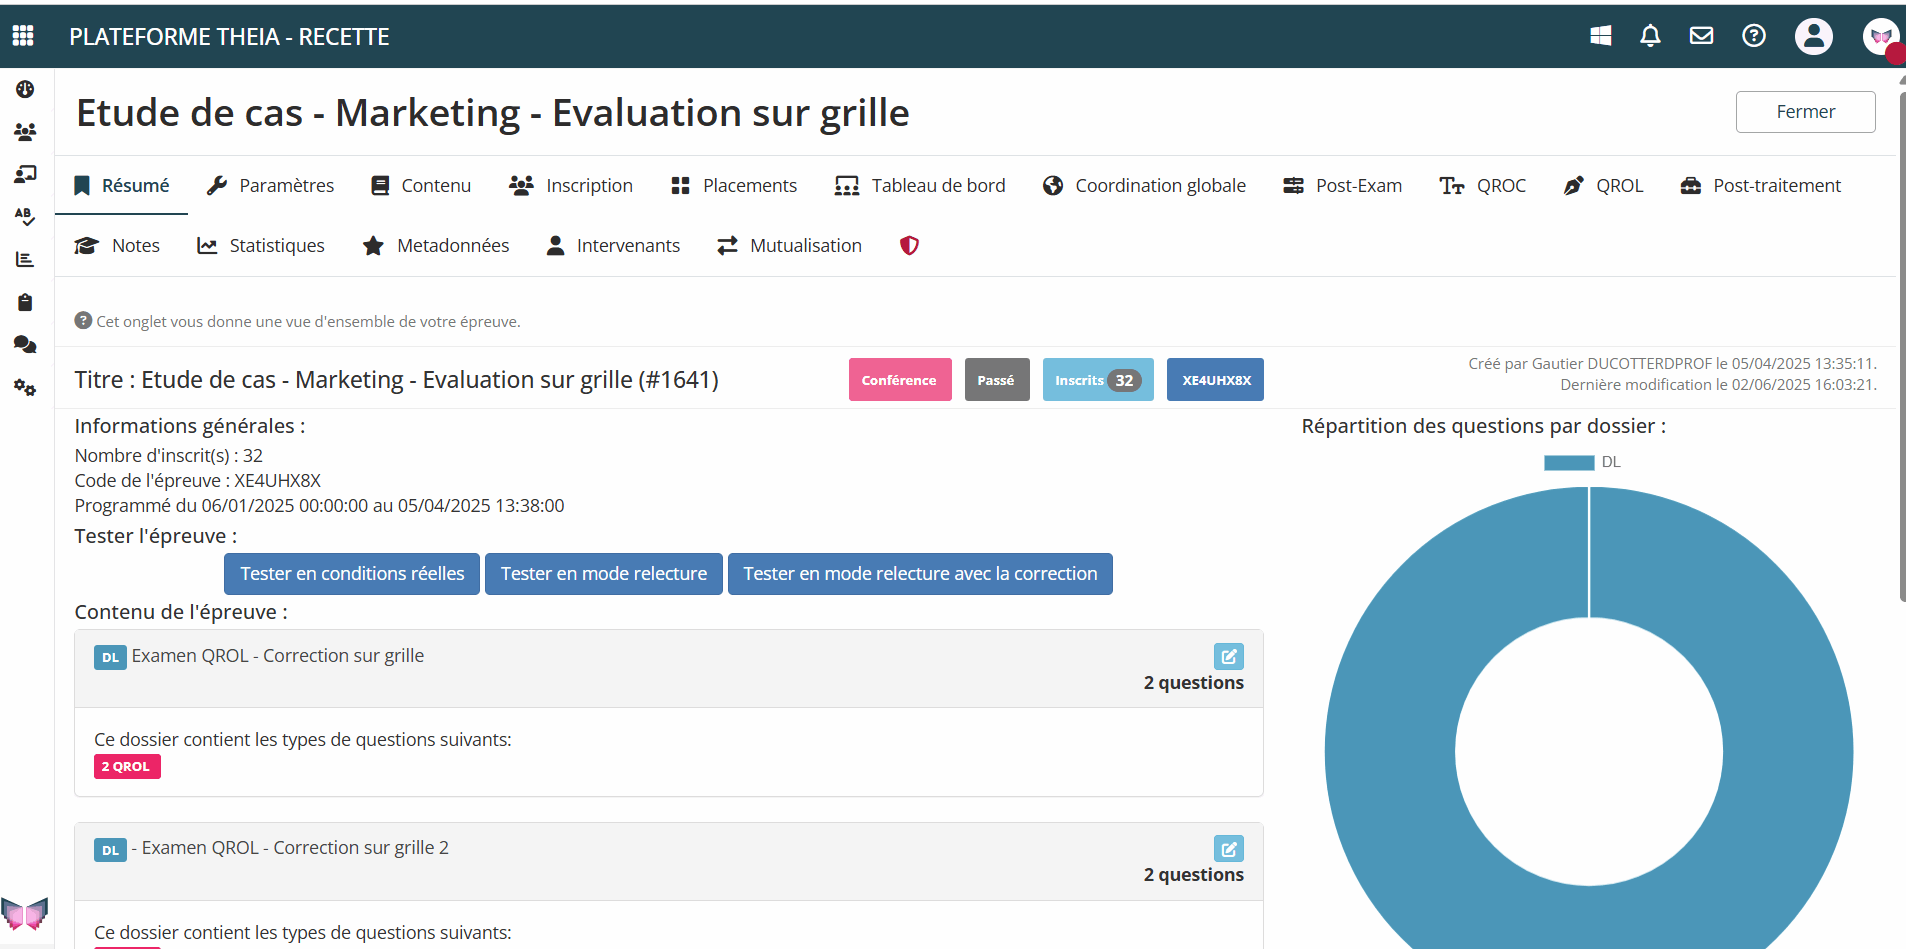The image size is (1906, 949).
Task: Edit the Examen QROL - Correction sur grille dossier
Action: click(x=1228, y=656)
